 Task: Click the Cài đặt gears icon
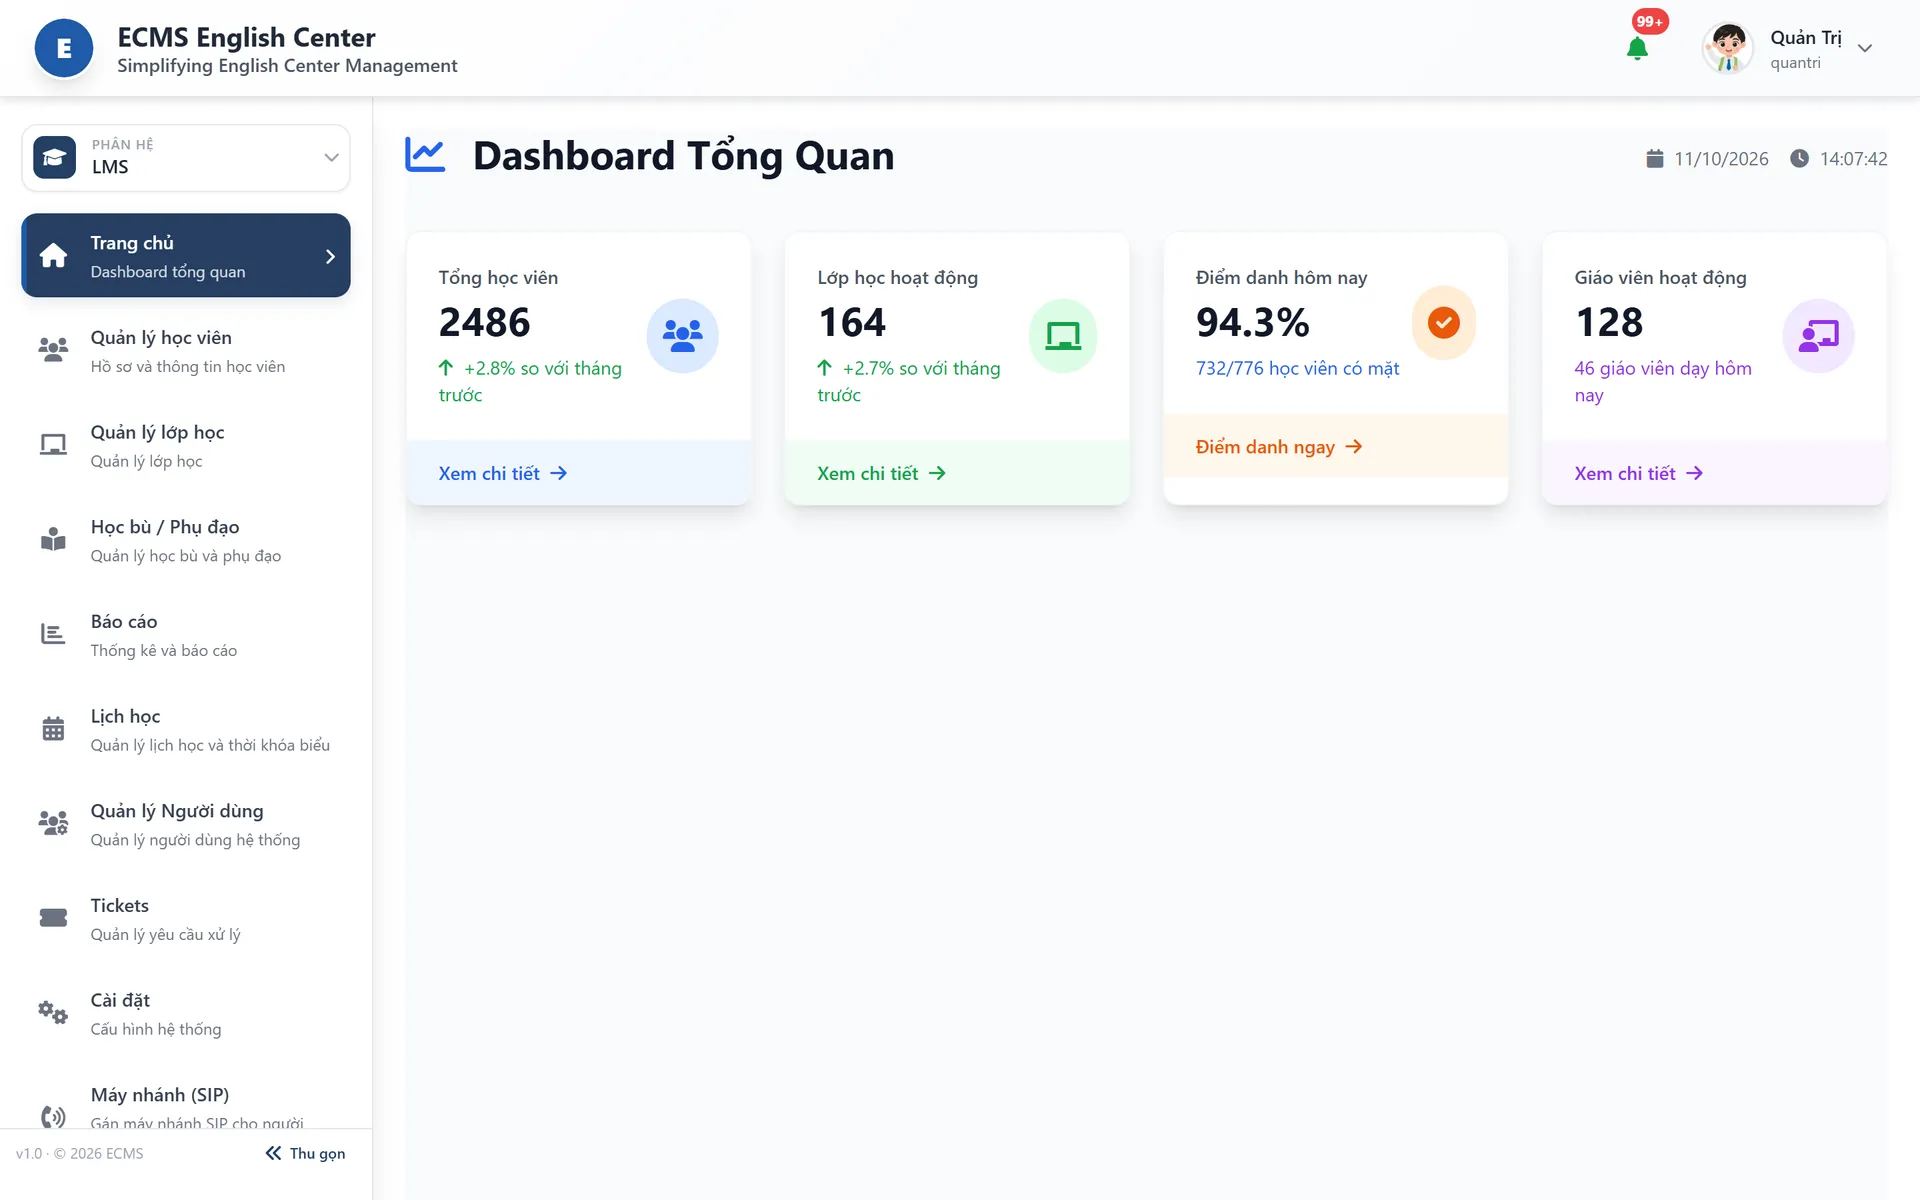(53, 1012)
